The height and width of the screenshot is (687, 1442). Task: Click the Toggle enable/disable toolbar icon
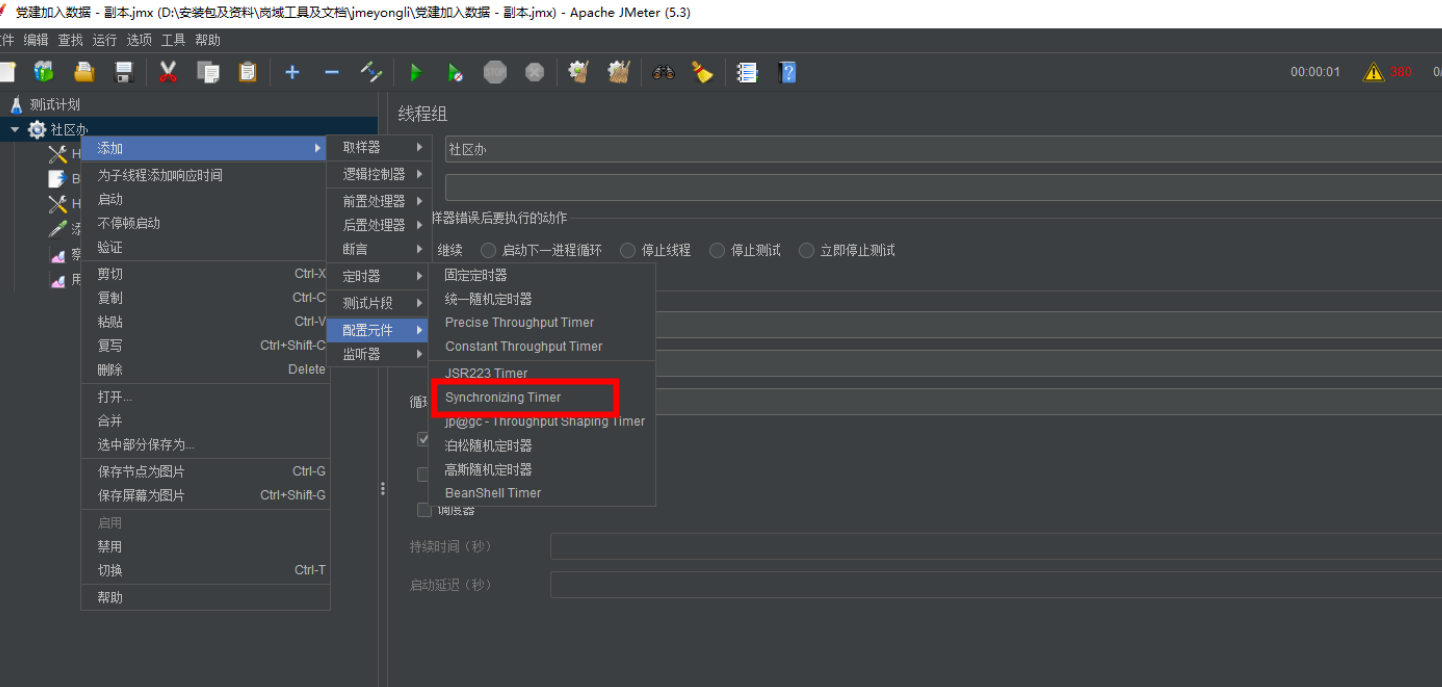tap(372, 72)
